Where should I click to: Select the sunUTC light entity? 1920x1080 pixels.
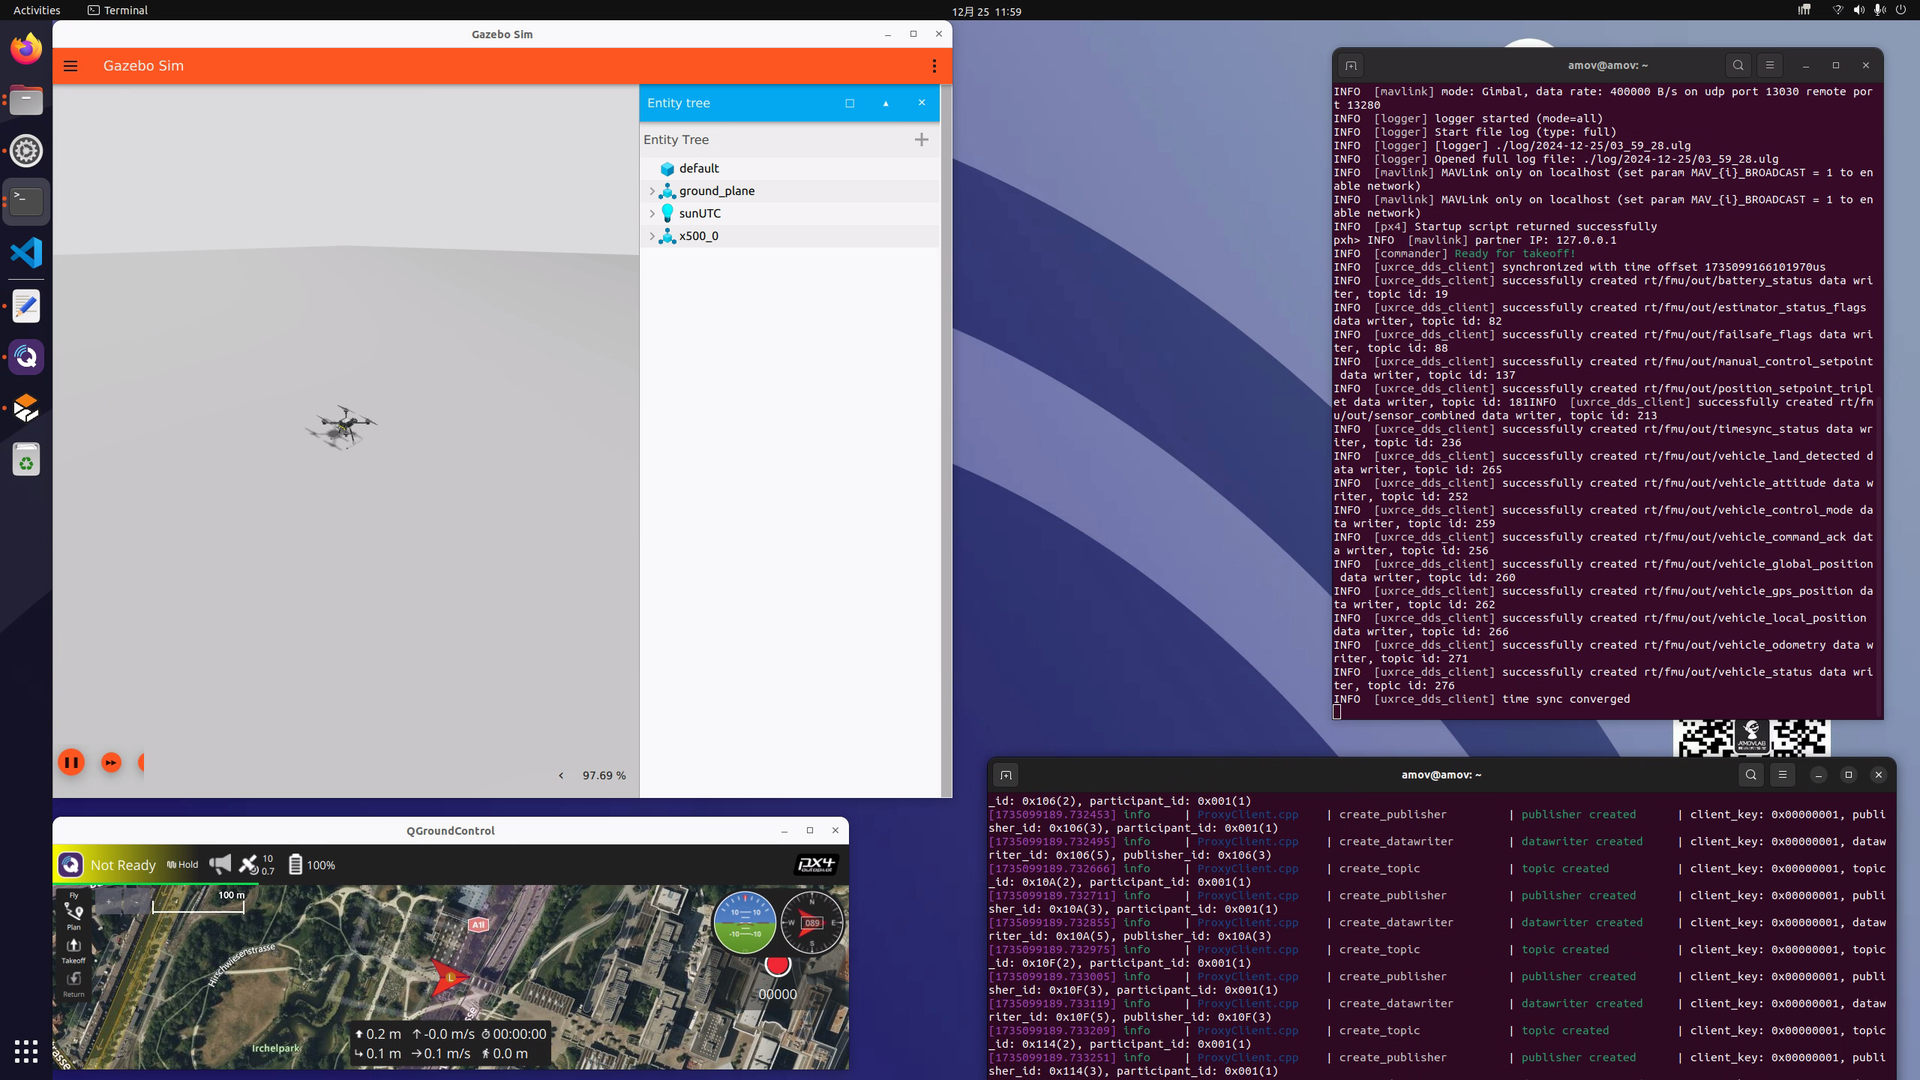[790, 214]
